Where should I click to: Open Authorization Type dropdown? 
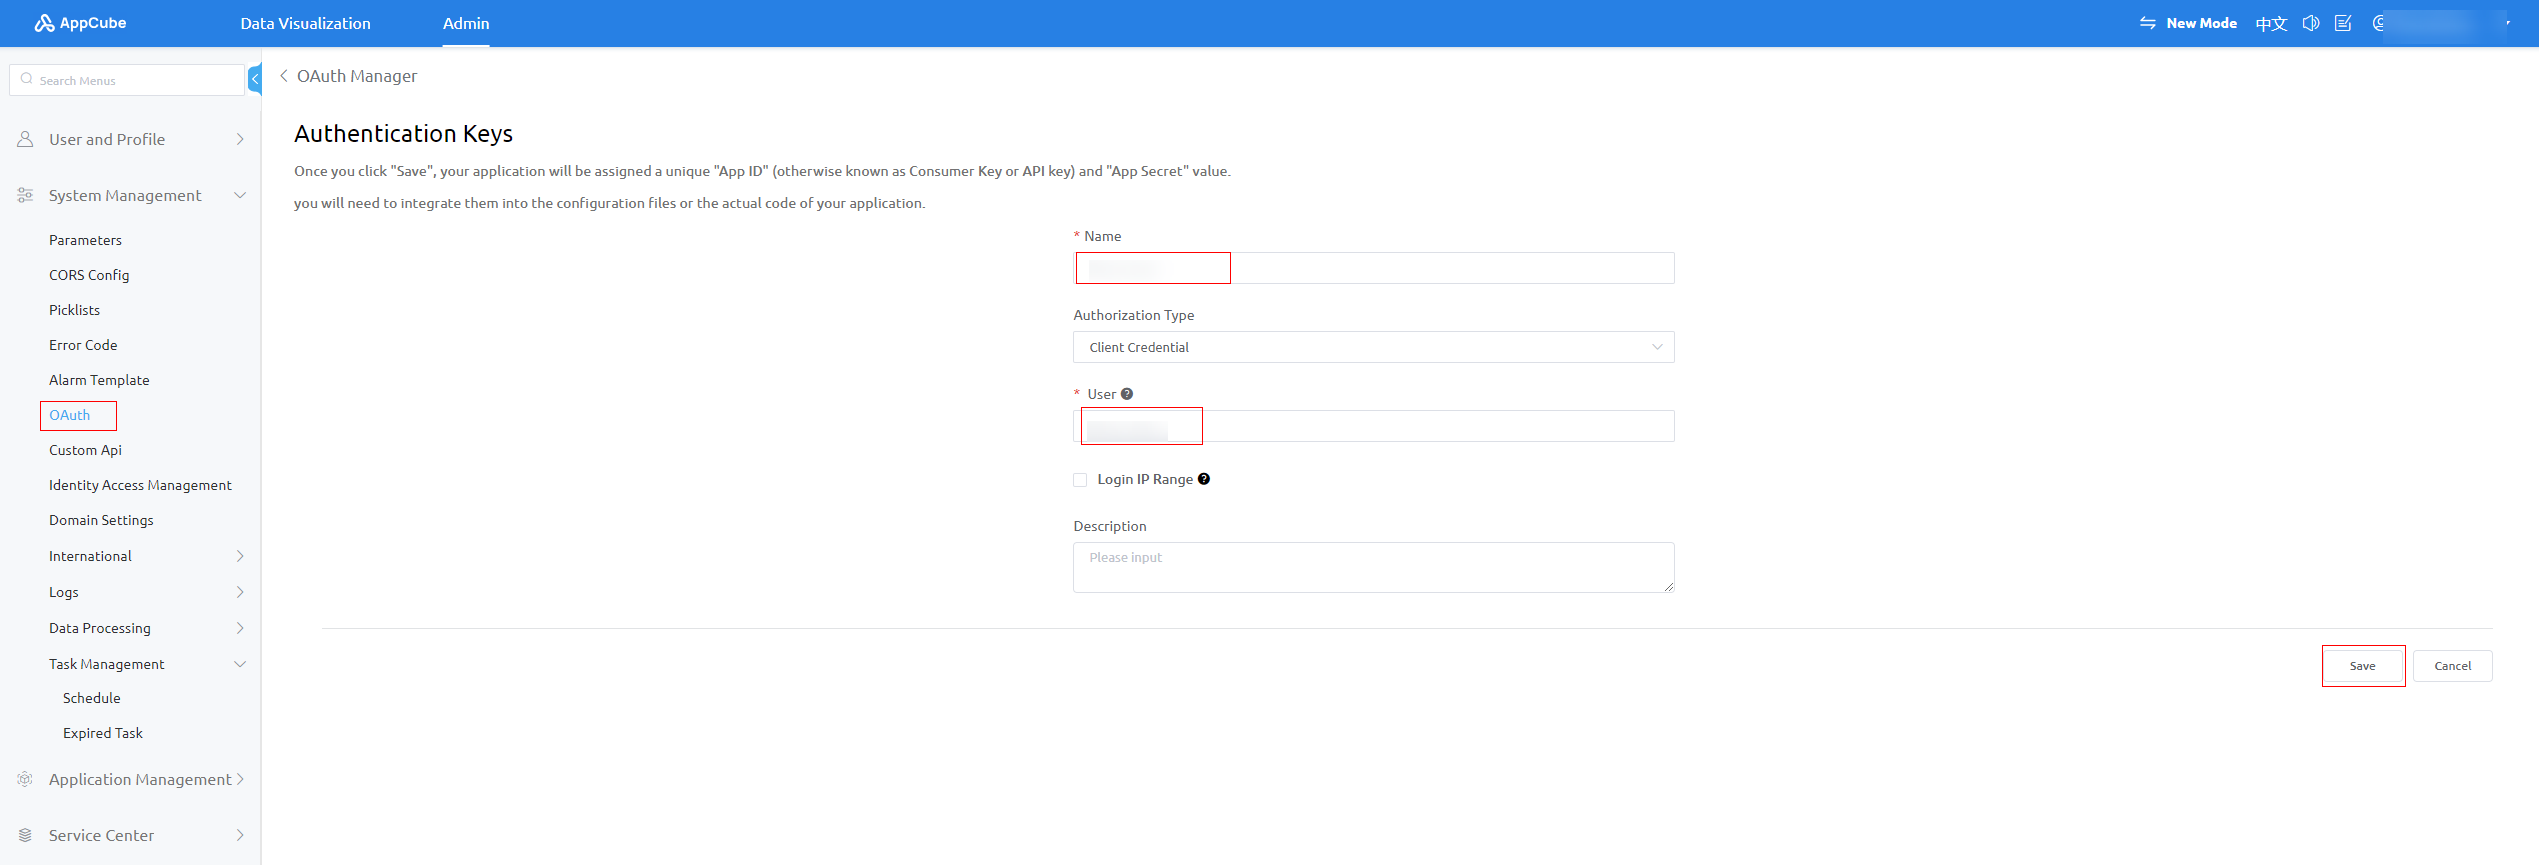pyautogui.click(x=1373, y=347)
